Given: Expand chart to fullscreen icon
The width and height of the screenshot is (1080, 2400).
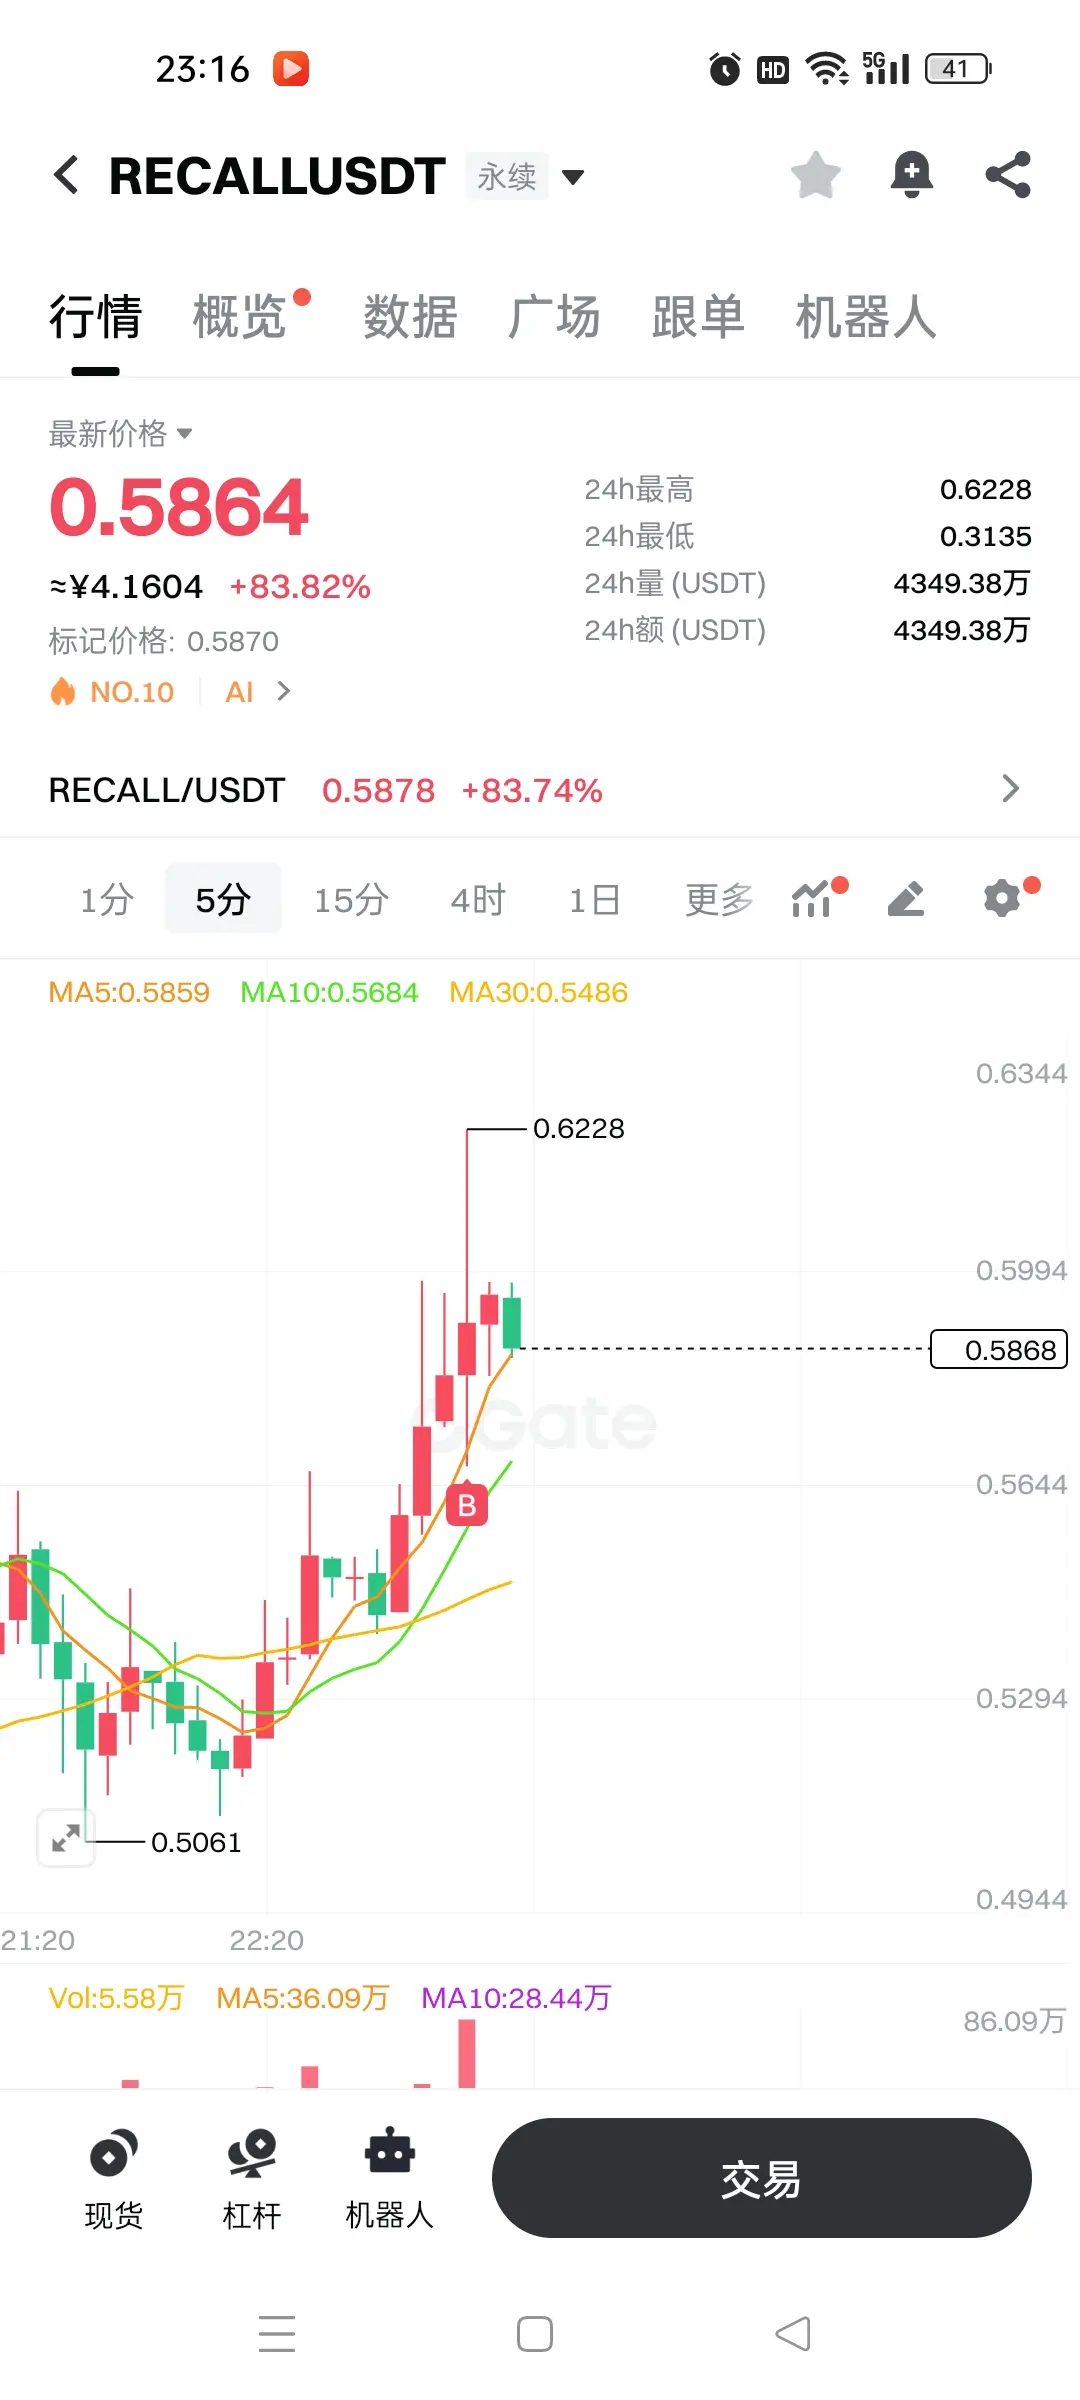Looking at the screenshot, I should pos(66,1838).
